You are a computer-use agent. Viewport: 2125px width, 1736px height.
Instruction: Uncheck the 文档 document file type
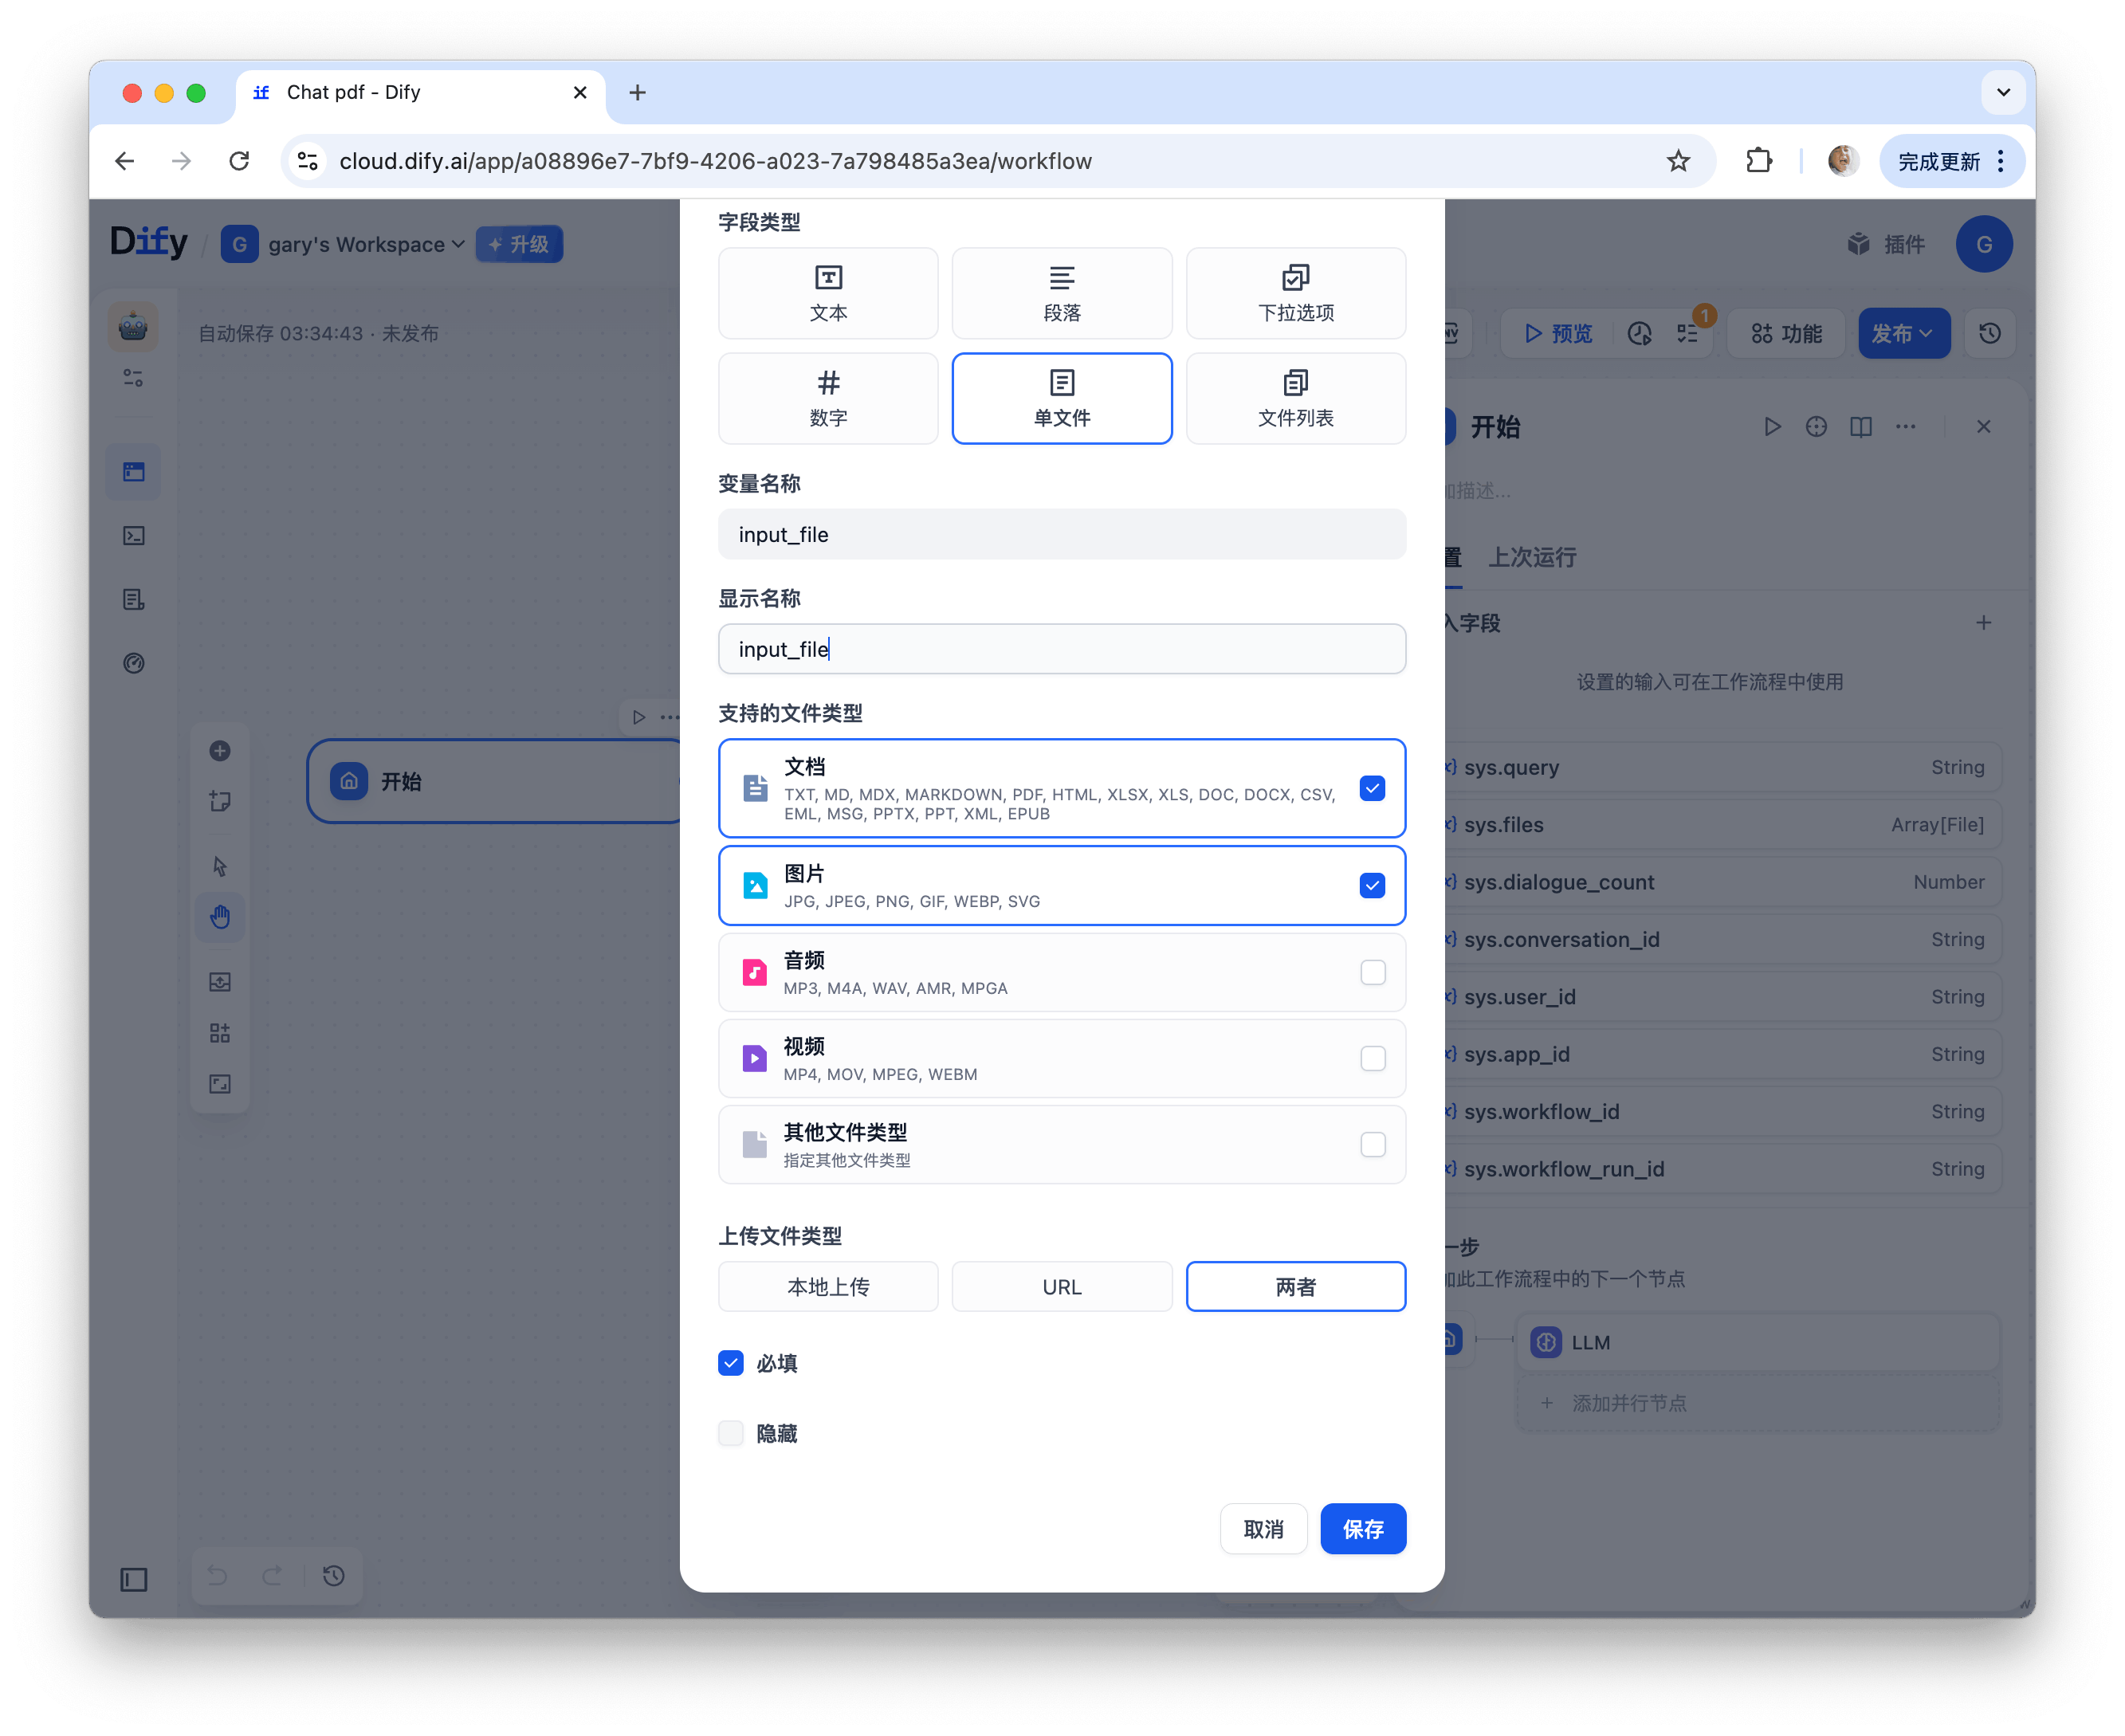(x=1372, y=788)
